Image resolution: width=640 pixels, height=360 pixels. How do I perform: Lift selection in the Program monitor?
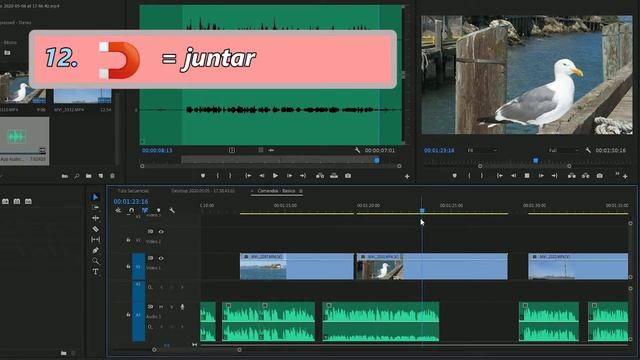coord(572,176)
